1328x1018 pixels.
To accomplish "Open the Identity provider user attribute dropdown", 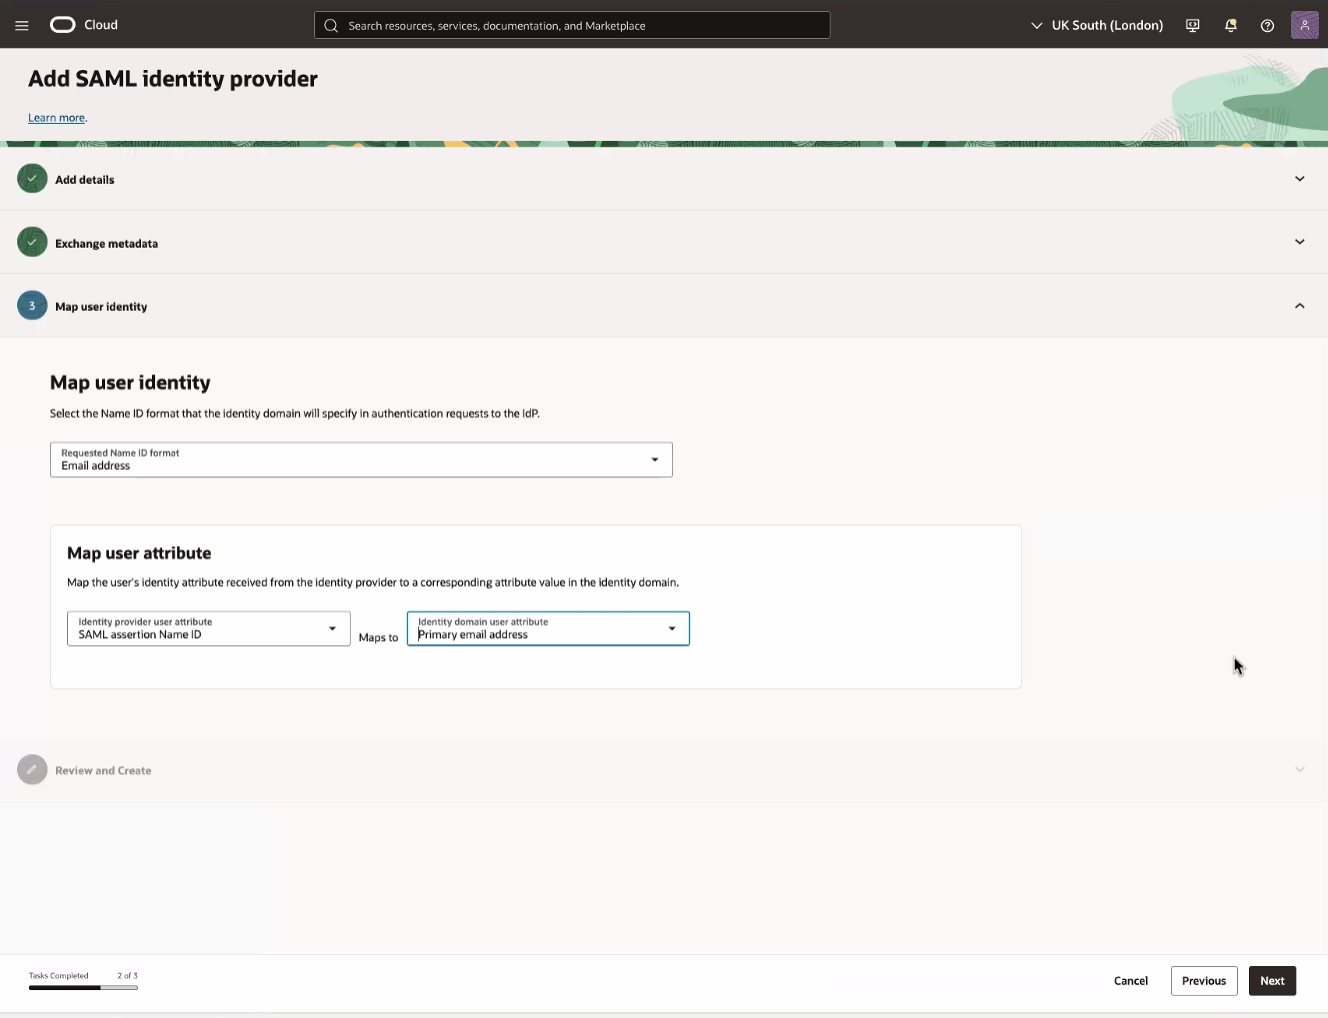I will [x=332, y=628].
